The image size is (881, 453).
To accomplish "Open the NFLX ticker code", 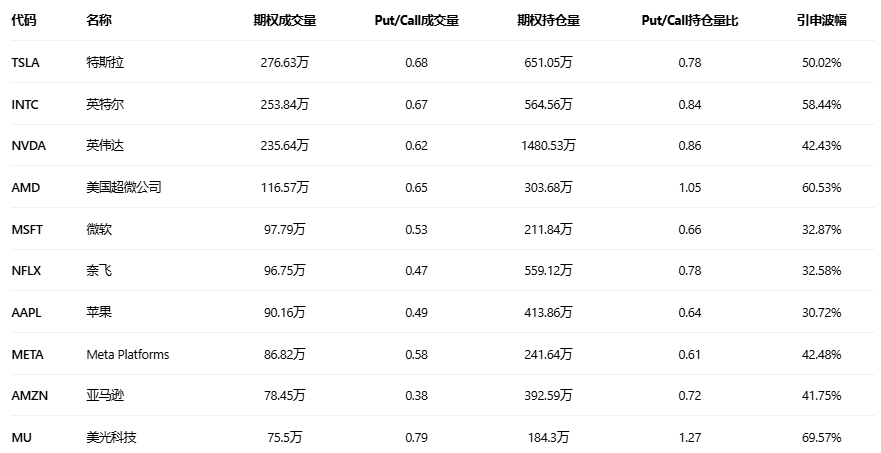I will click(x=26, y=271).
